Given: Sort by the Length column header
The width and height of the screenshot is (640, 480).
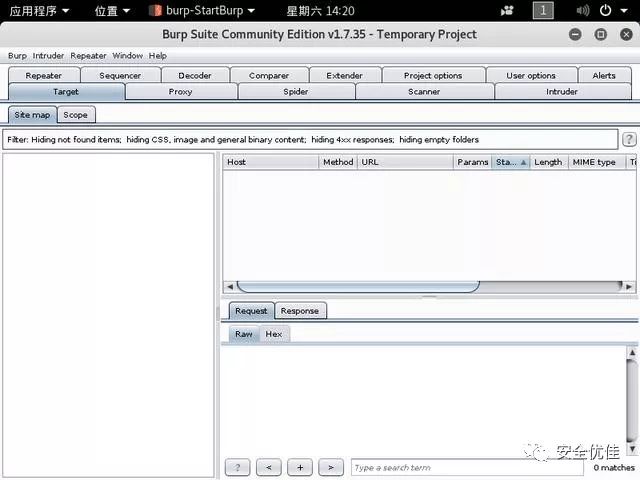Looking at the screenshot, I should click(x=549, y=162).
